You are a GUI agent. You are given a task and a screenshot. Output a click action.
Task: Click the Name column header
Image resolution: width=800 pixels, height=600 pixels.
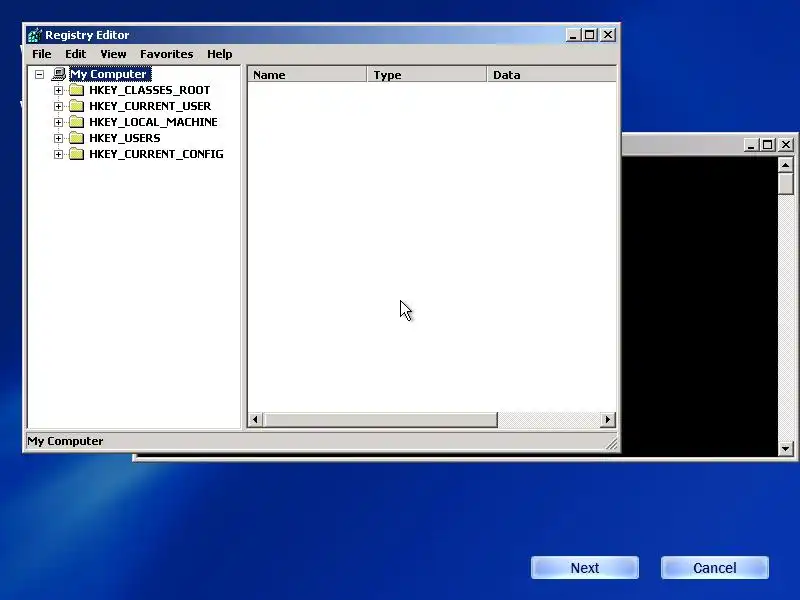(x=307, y=74)
